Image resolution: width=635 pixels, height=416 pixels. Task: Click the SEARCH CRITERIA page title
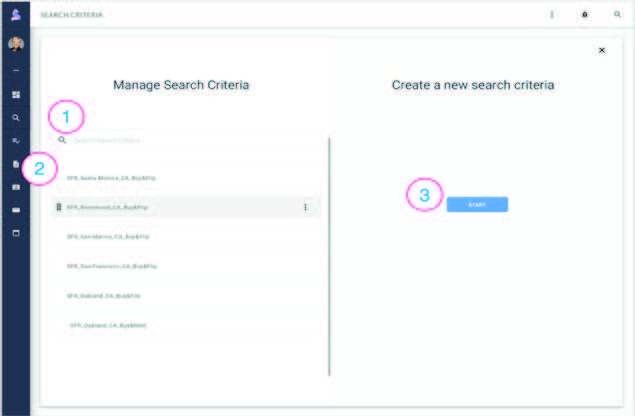pyautogui.click(x=72, y=15)
